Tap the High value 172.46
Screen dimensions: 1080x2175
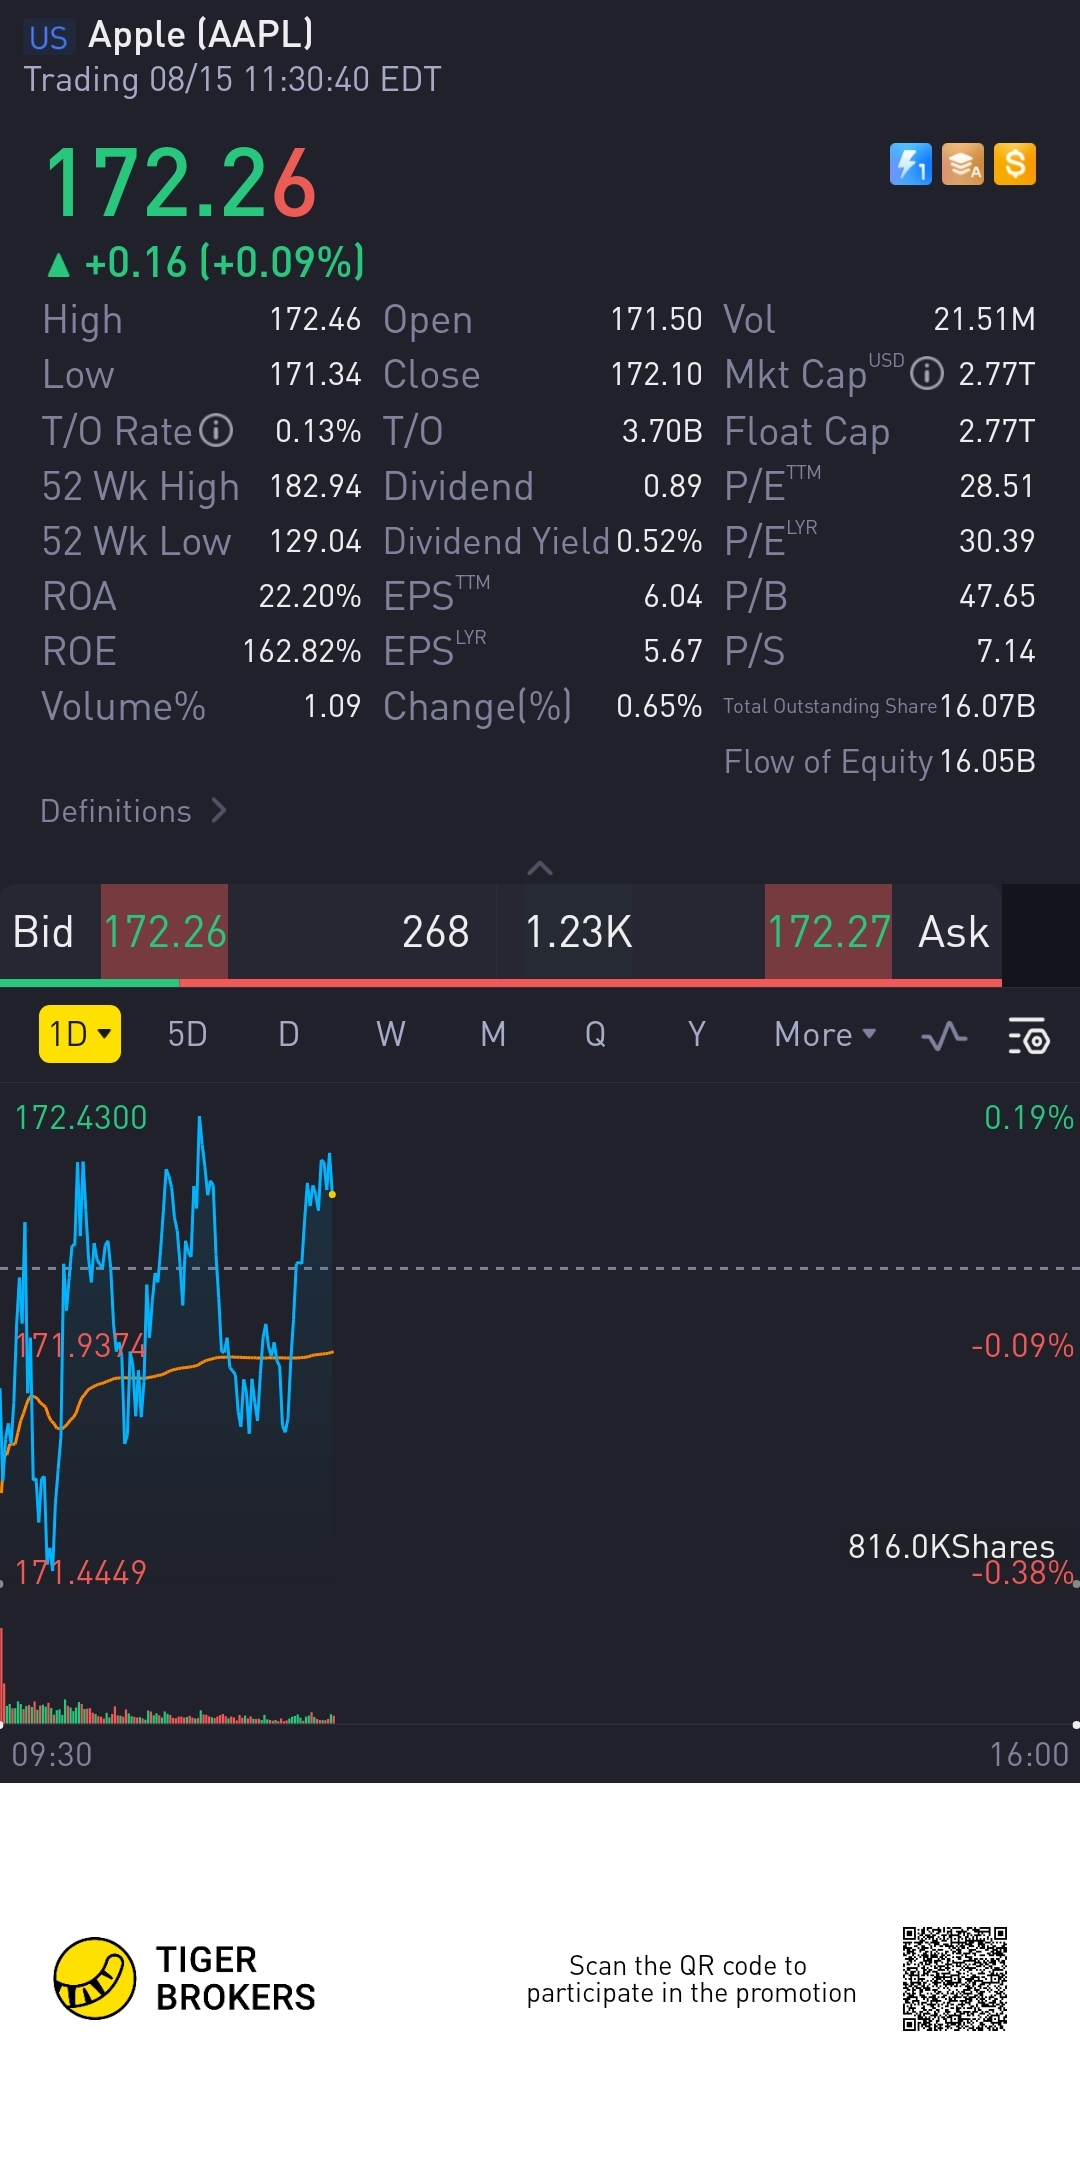pos(315,319)
